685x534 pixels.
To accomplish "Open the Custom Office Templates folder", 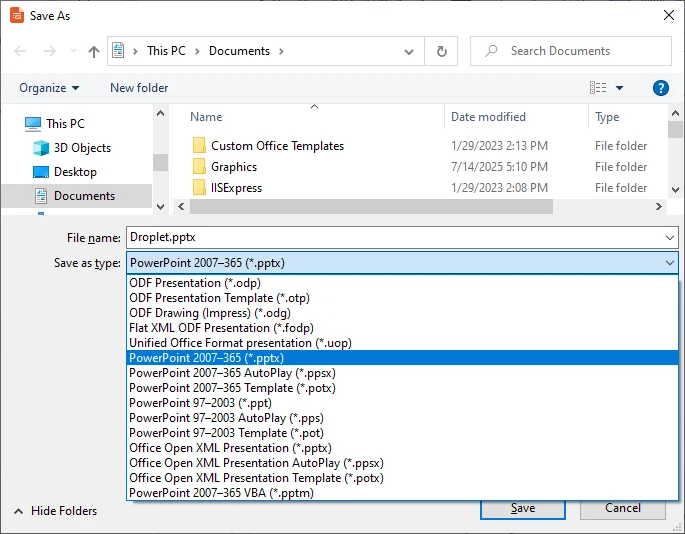I will (277, 146).
